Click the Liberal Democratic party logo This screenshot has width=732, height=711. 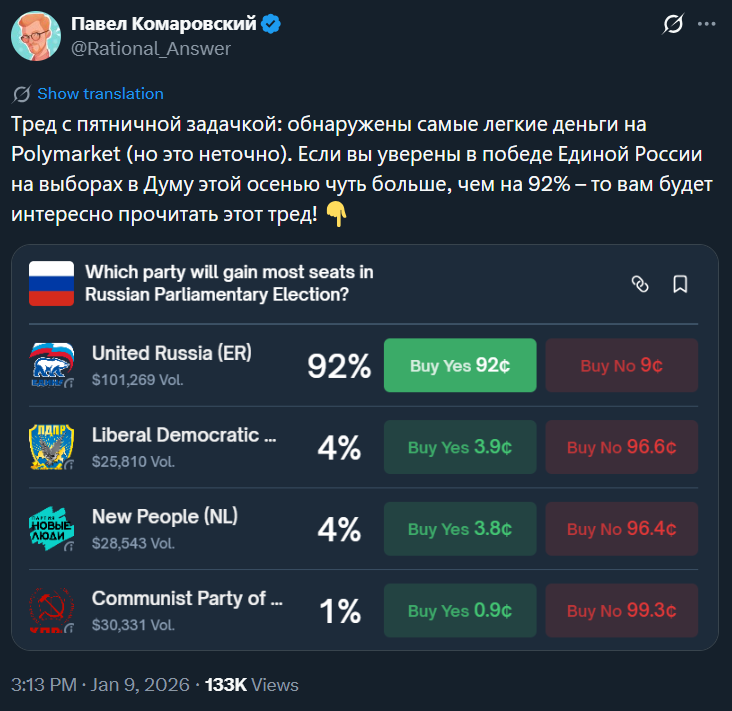tap(52, 447)
